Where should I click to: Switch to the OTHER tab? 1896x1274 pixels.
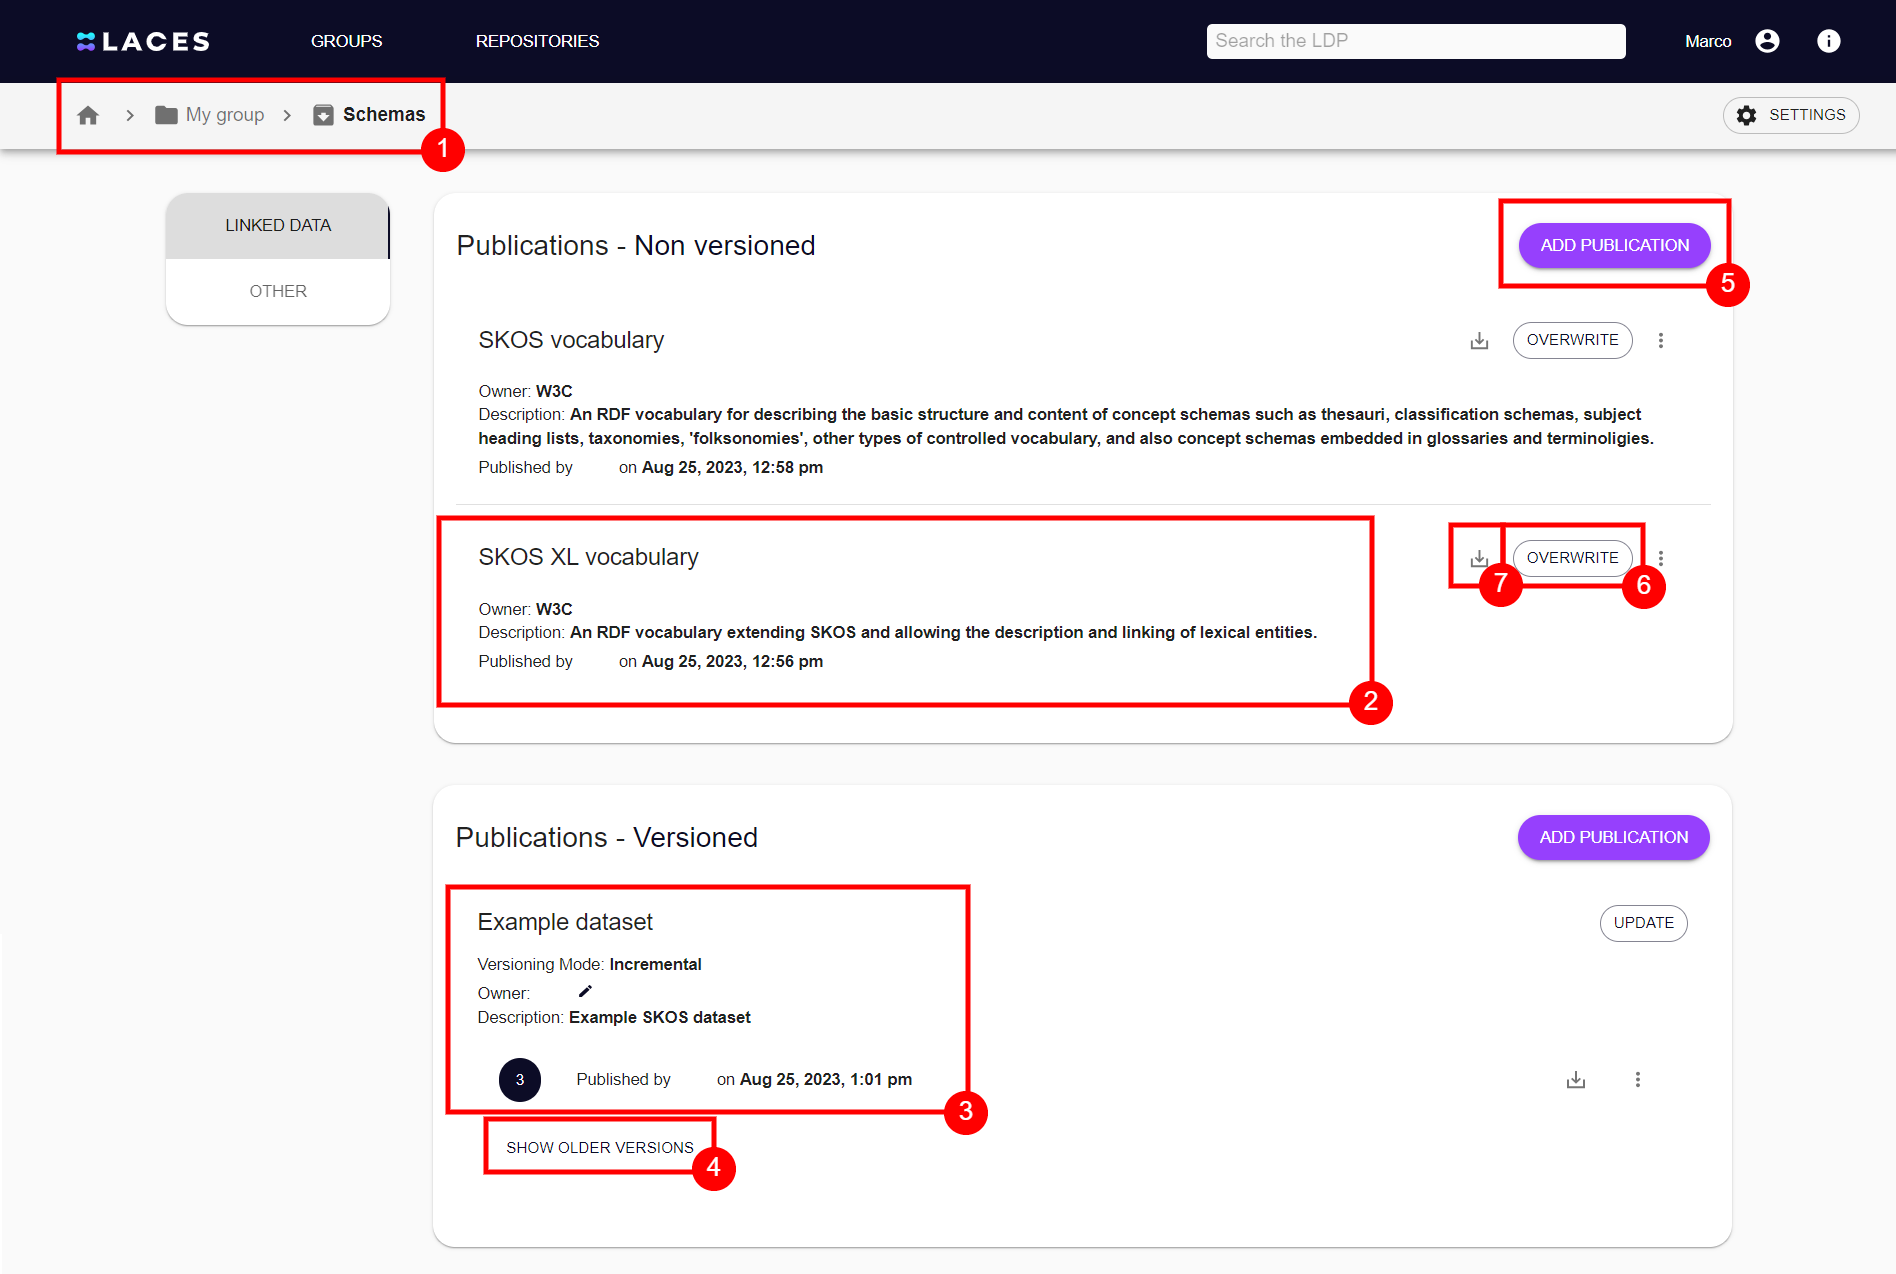point(278,291)
